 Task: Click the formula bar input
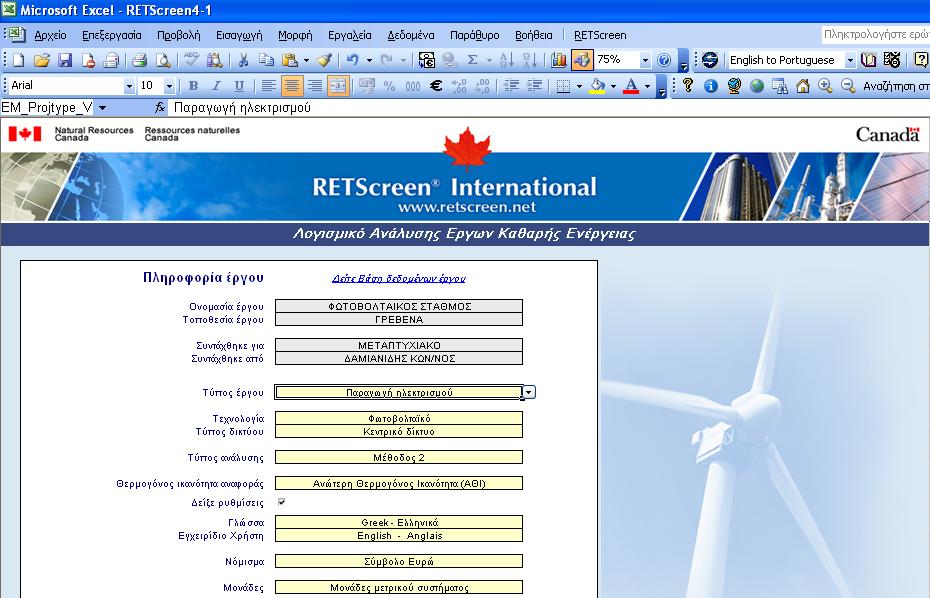[x=549, y=107]
